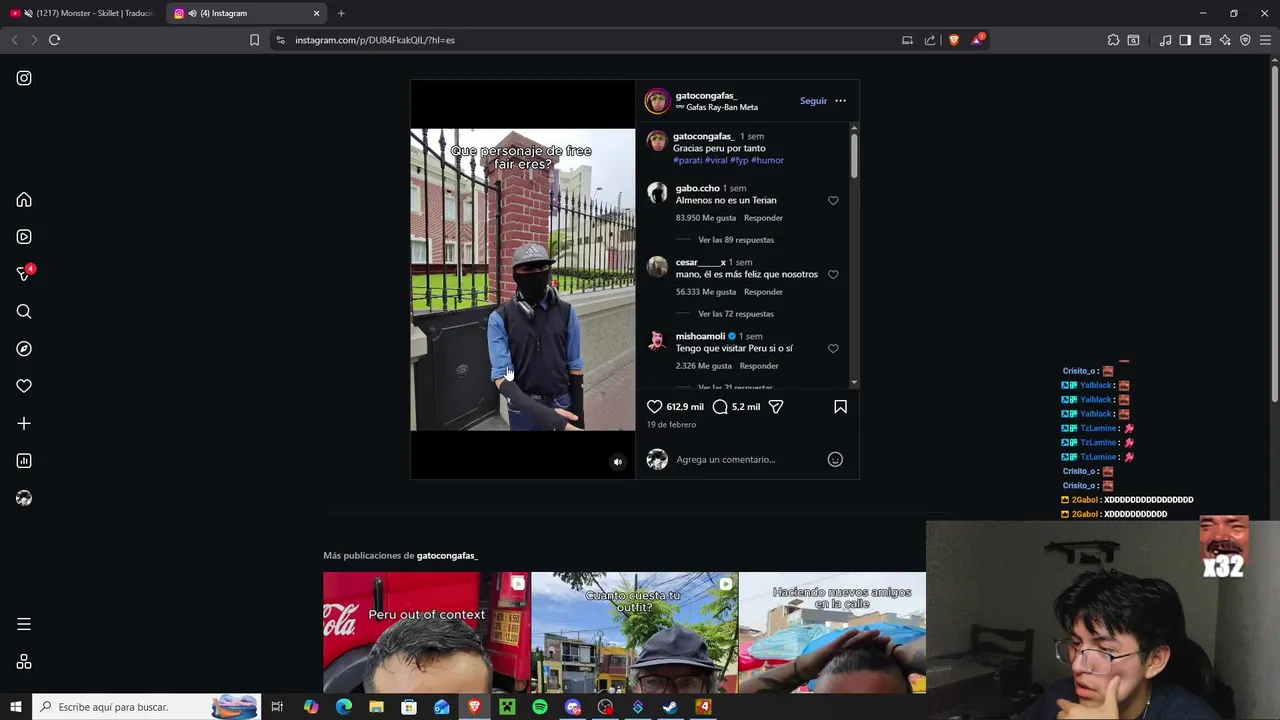The width and height of the screenshot is (1280, 720).
Task: Open Brave Shields lion icon
Action: [954, 40]
